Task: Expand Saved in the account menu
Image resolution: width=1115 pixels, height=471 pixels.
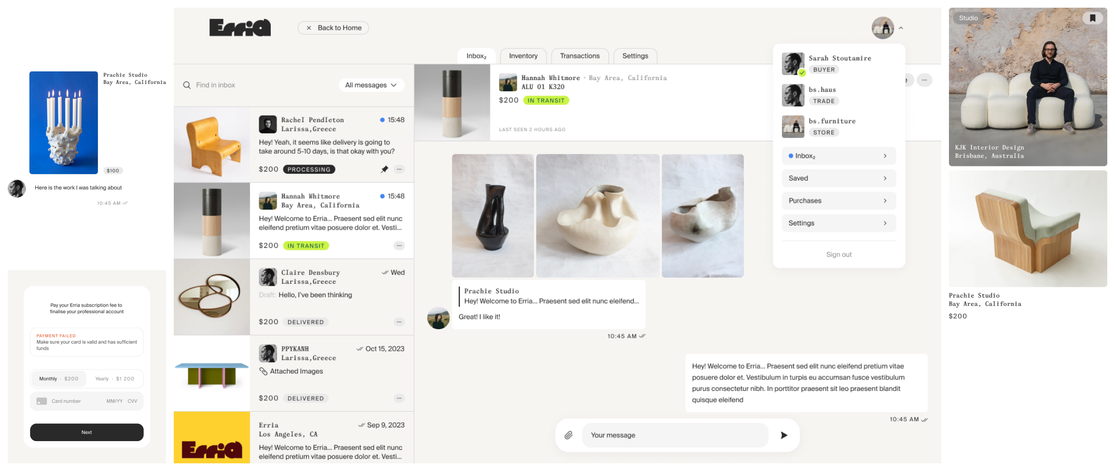Action: tap(838, 179)
